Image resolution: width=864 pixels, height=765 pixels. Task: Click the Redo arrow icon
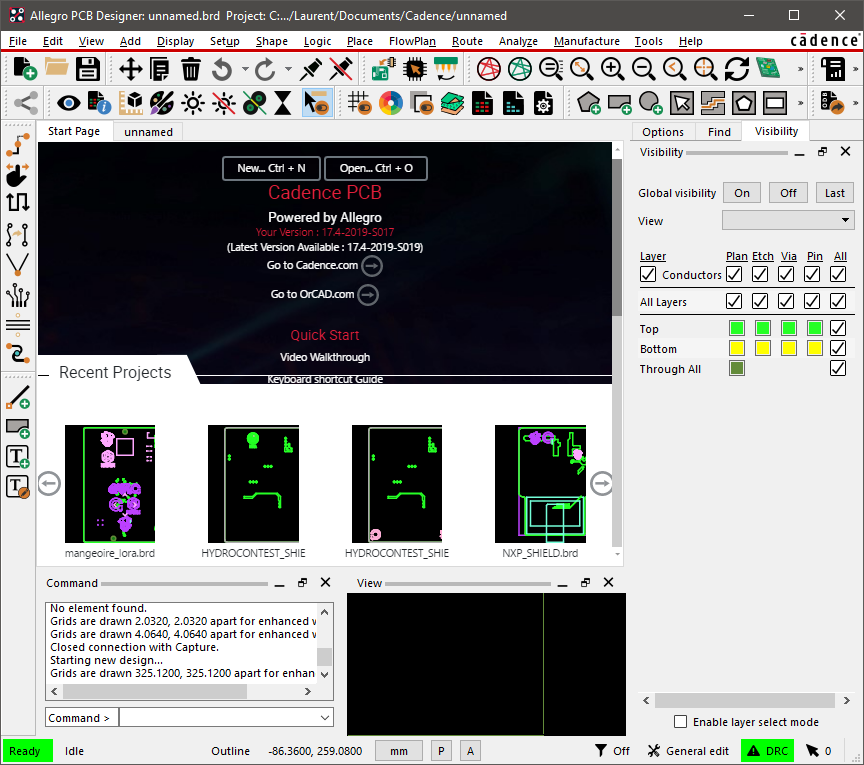click(265, 69)
